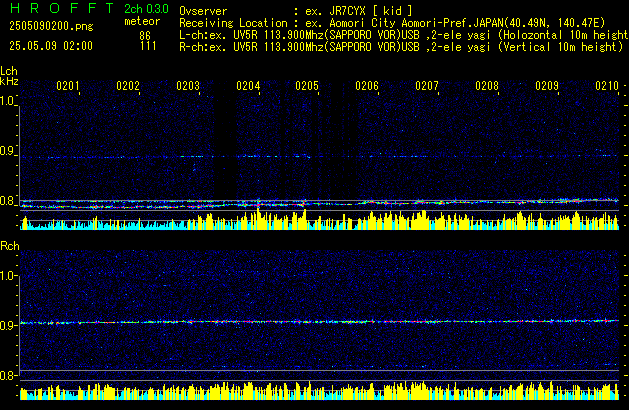Click the Rch 1.0 kHz axis label
629x410 pixels.
pyautogui.click(x=7, y=276)
